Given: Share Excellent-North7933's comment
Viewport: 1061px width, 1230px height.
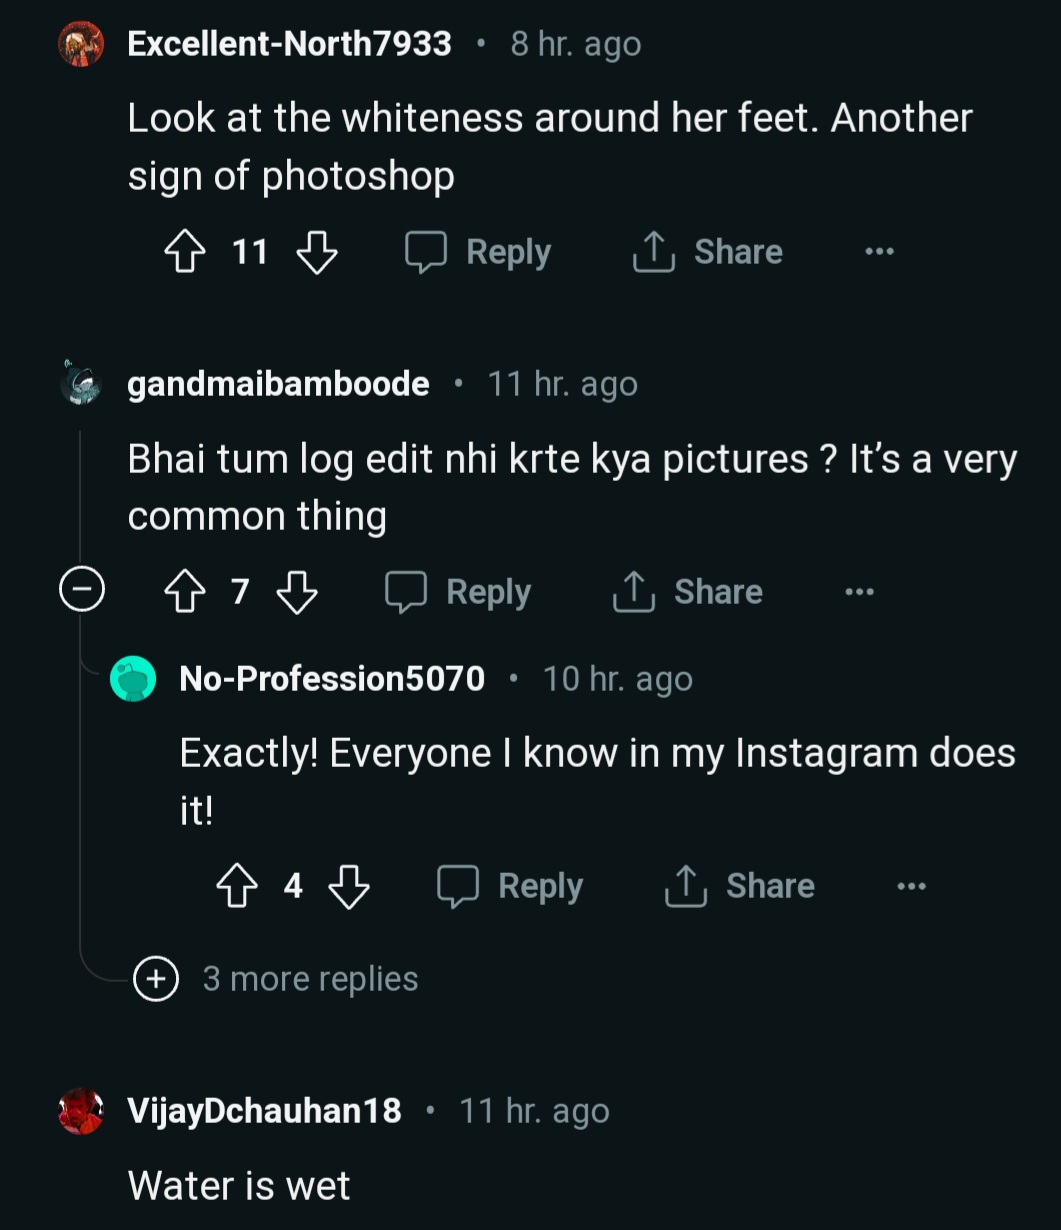Looking at the screenshot, I should 708,252.
